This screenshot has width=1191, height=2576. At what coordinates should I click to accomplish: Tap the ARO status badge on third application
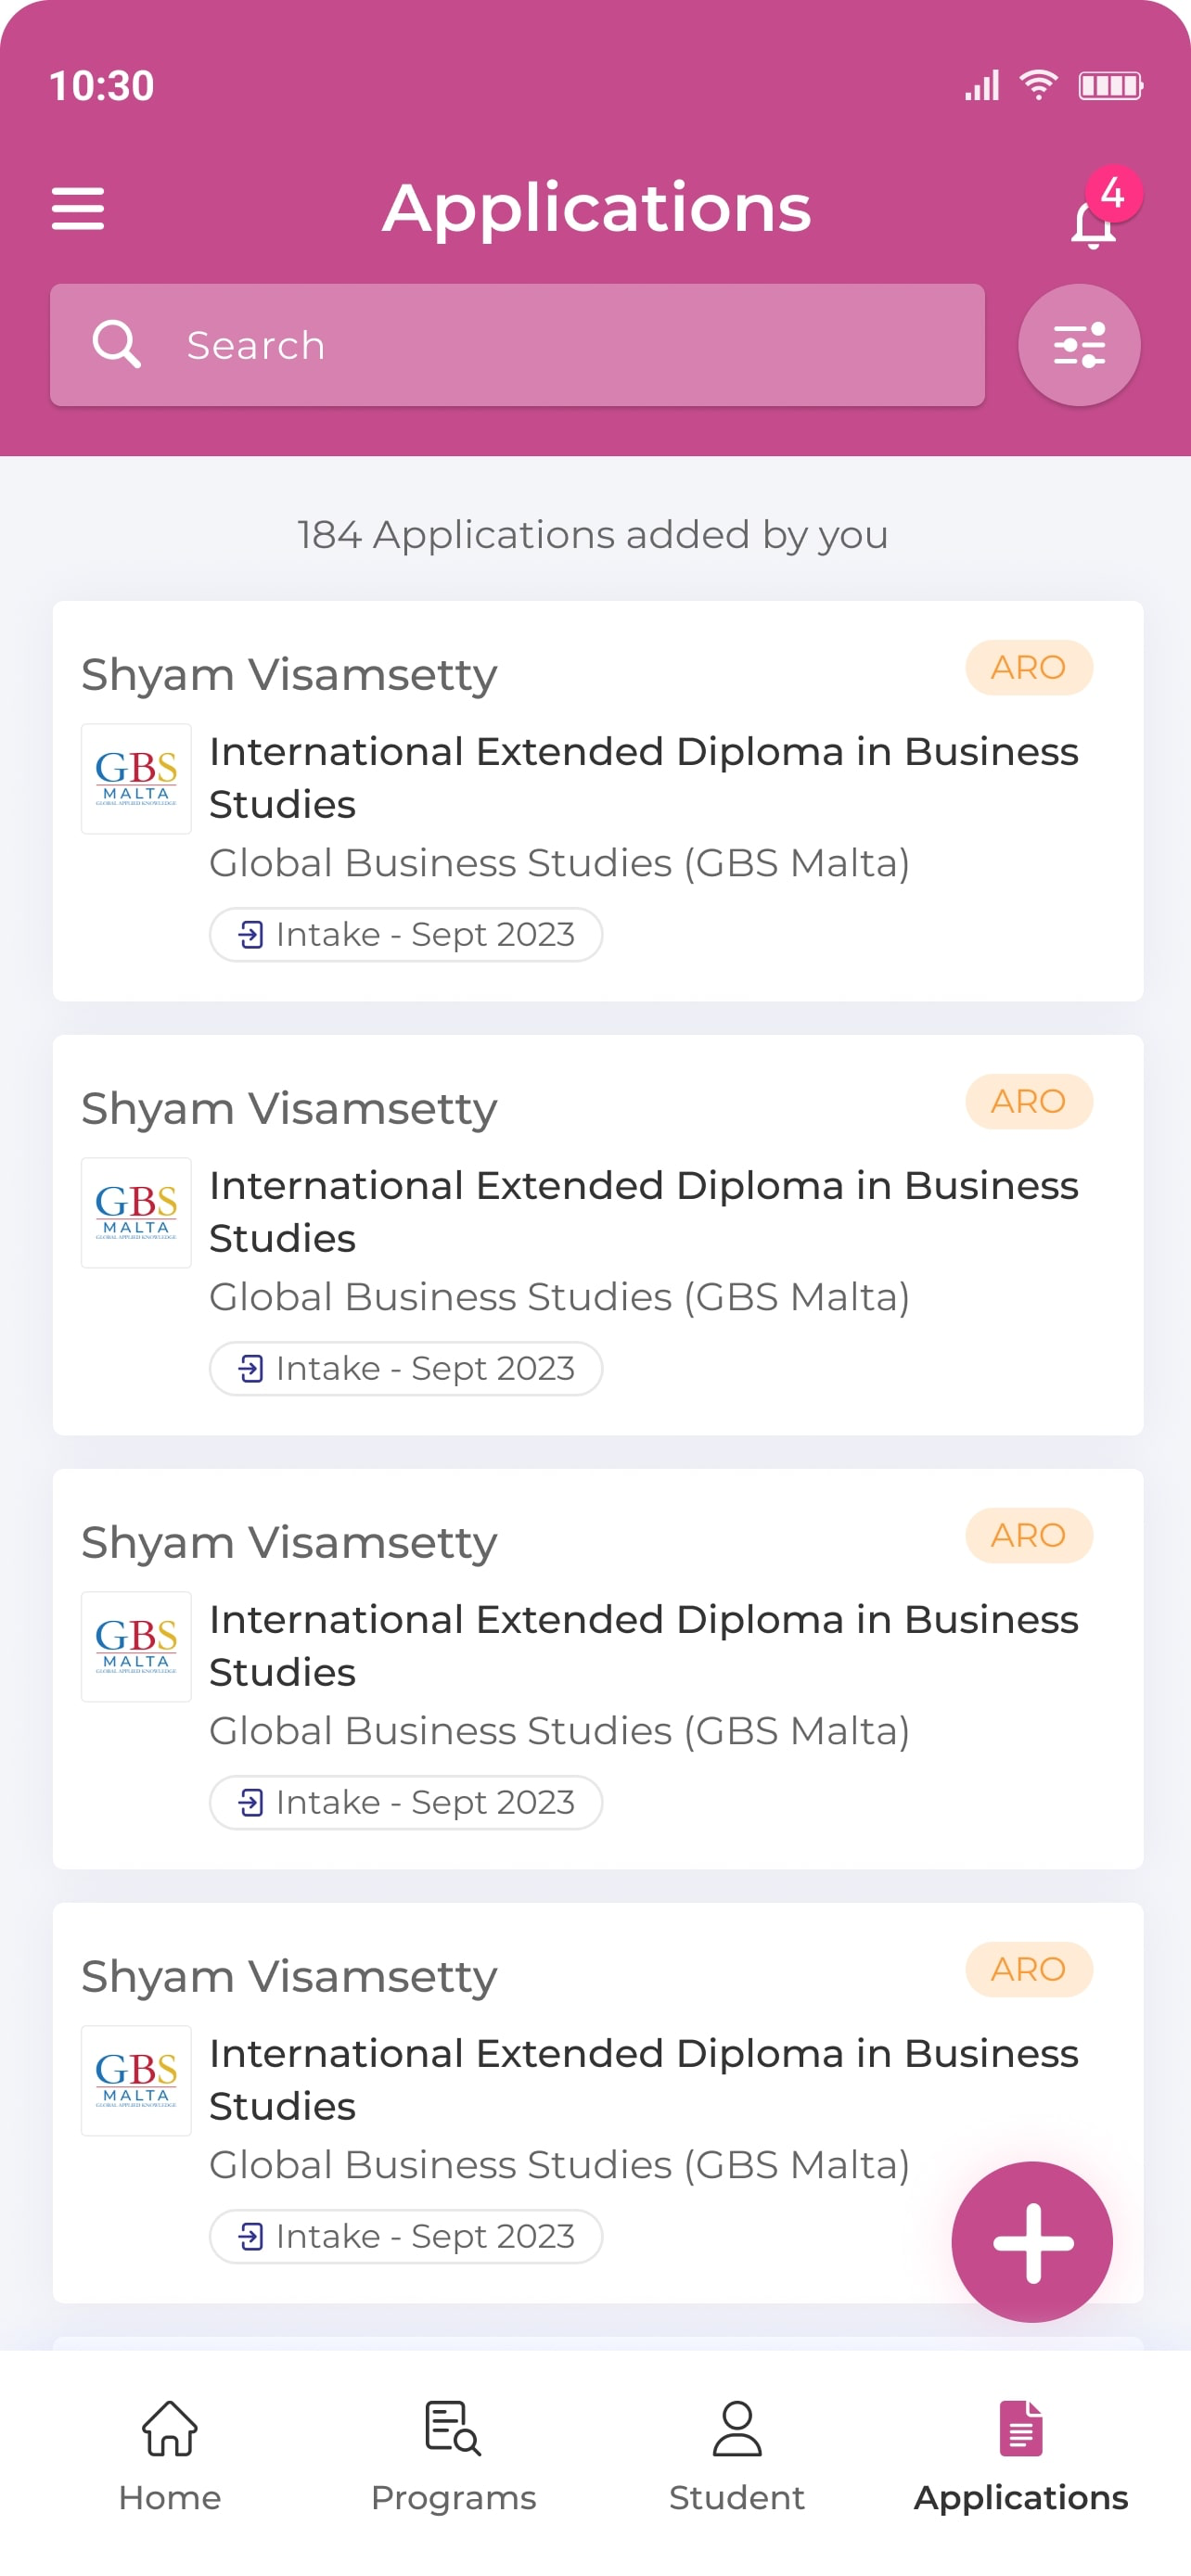pos(1028,1535)
